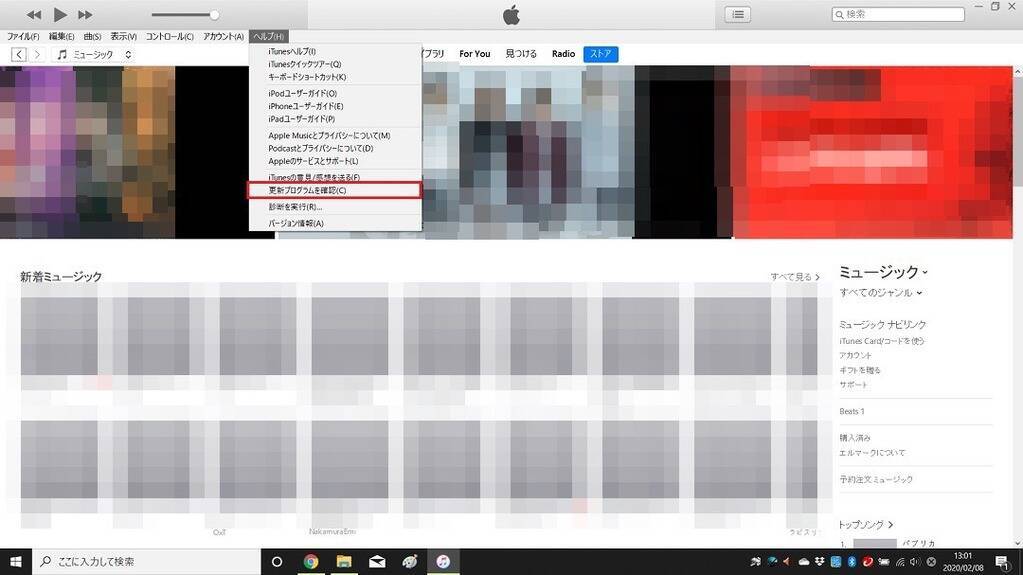Switch to the For You tab
This screenshot has height=575, width=1023.
click(474, 54)
